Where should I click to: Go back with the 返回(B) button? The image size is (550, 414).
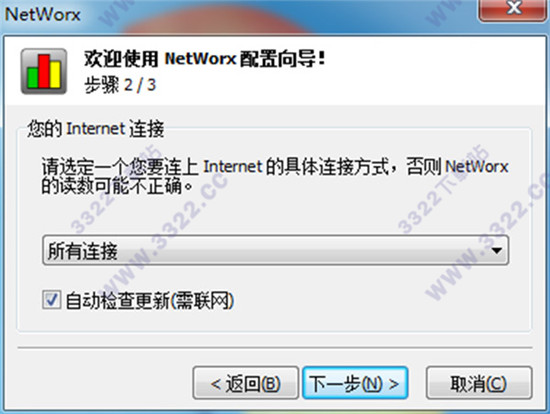pos(246,383)
